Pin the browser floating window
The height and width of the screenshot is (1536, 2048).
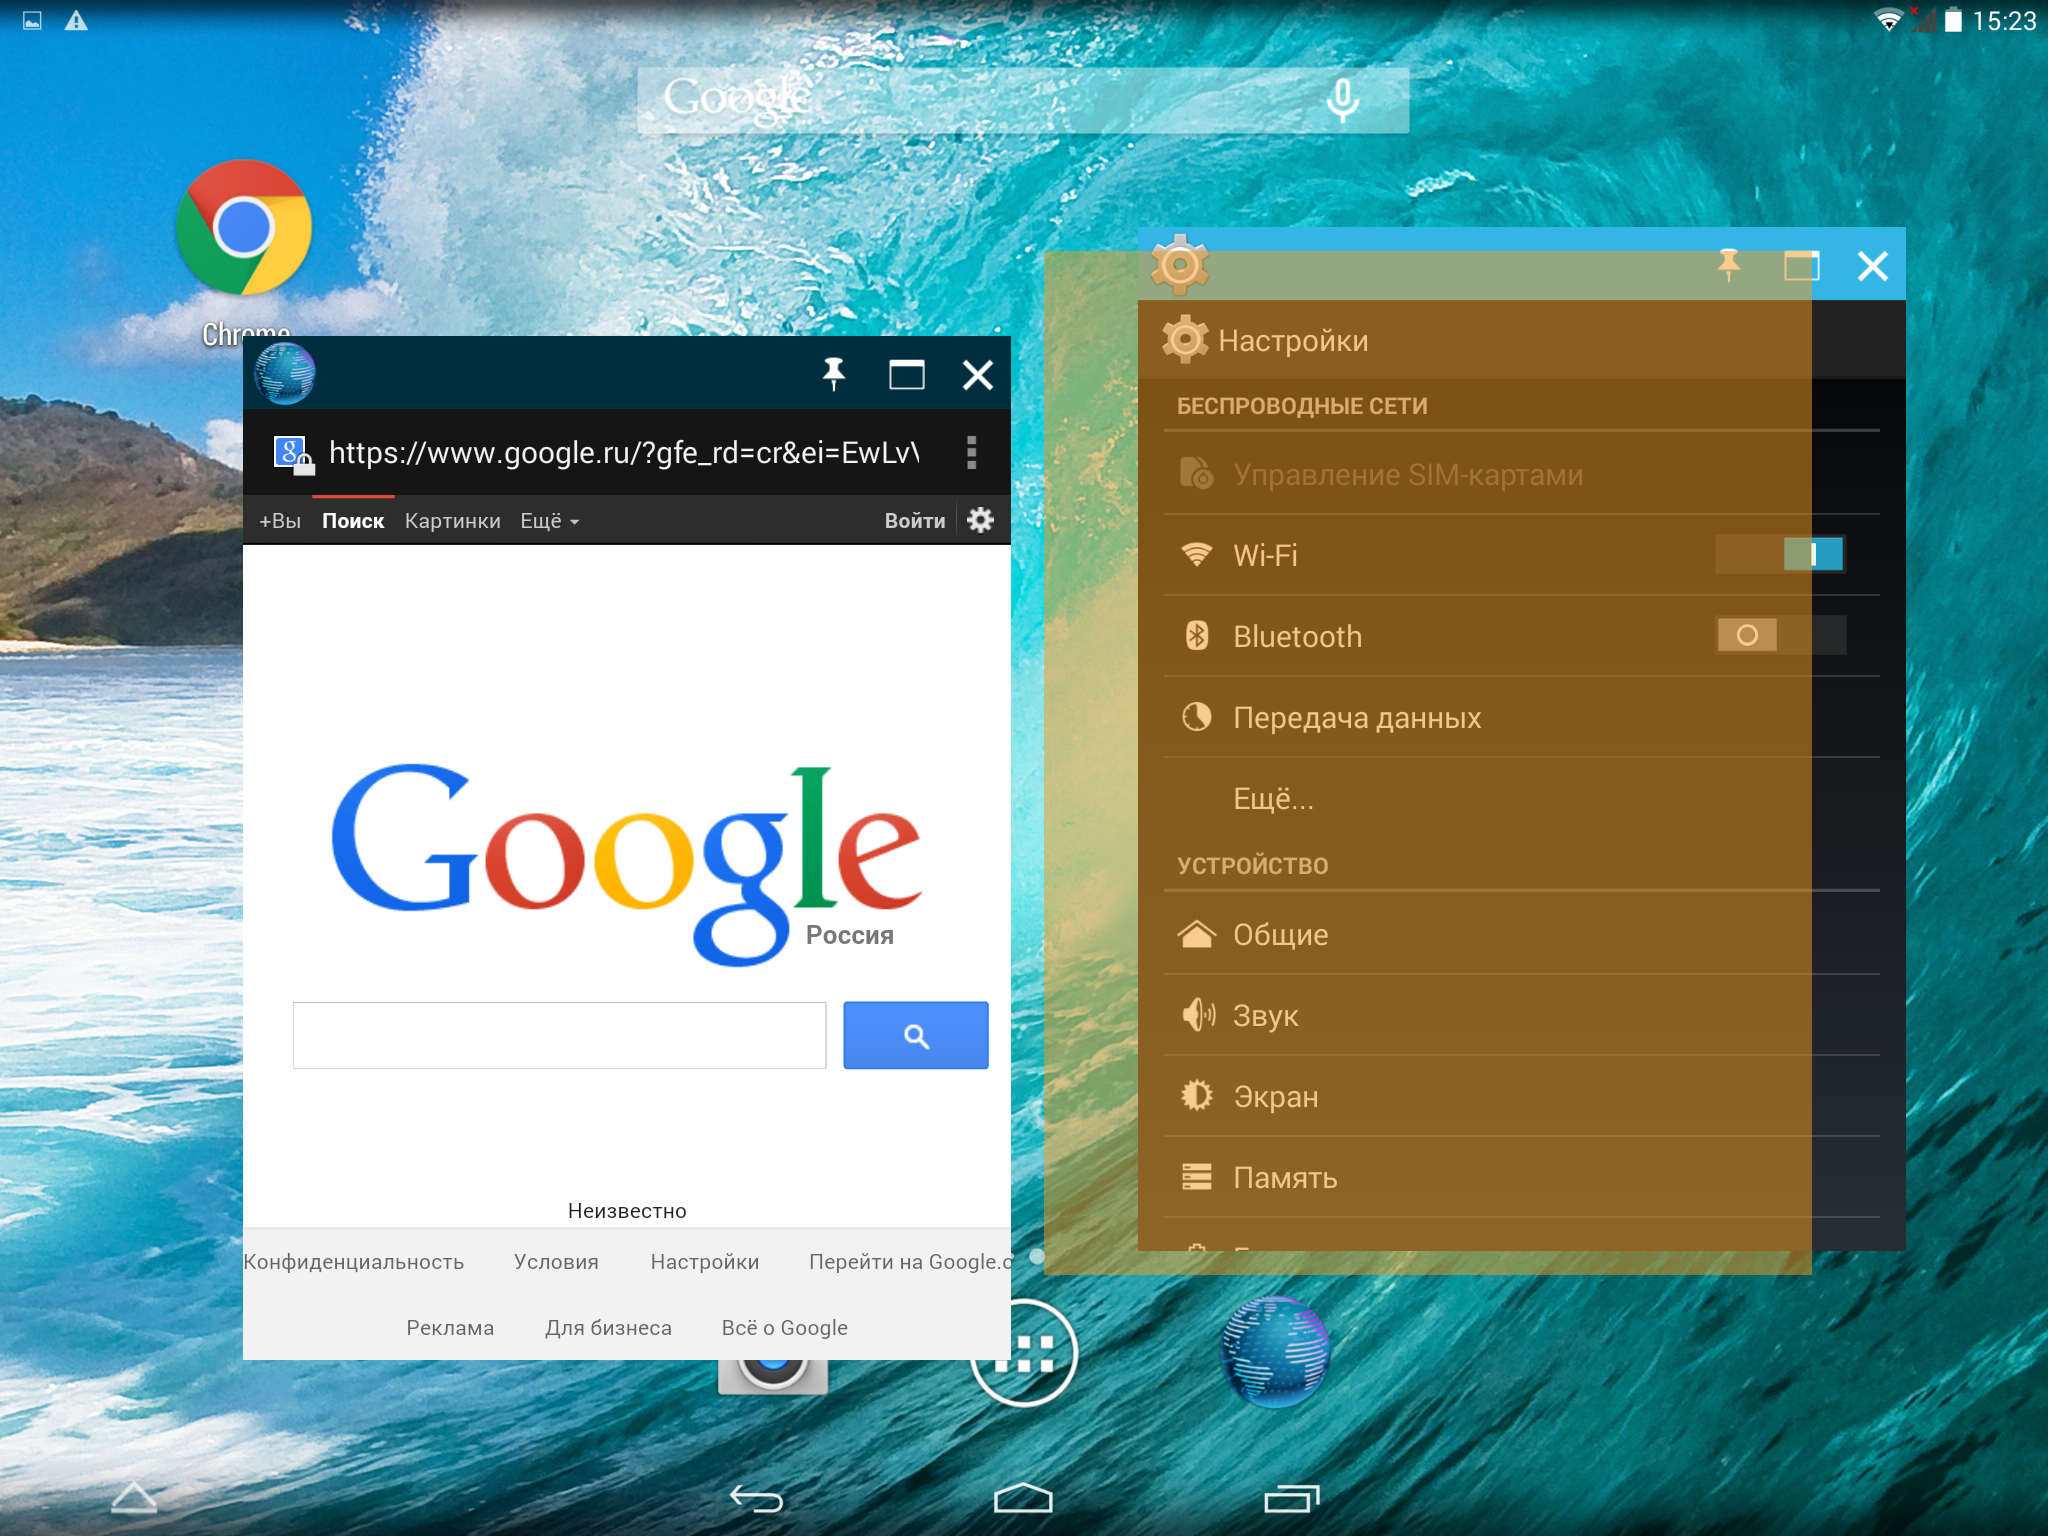(833, 375)
